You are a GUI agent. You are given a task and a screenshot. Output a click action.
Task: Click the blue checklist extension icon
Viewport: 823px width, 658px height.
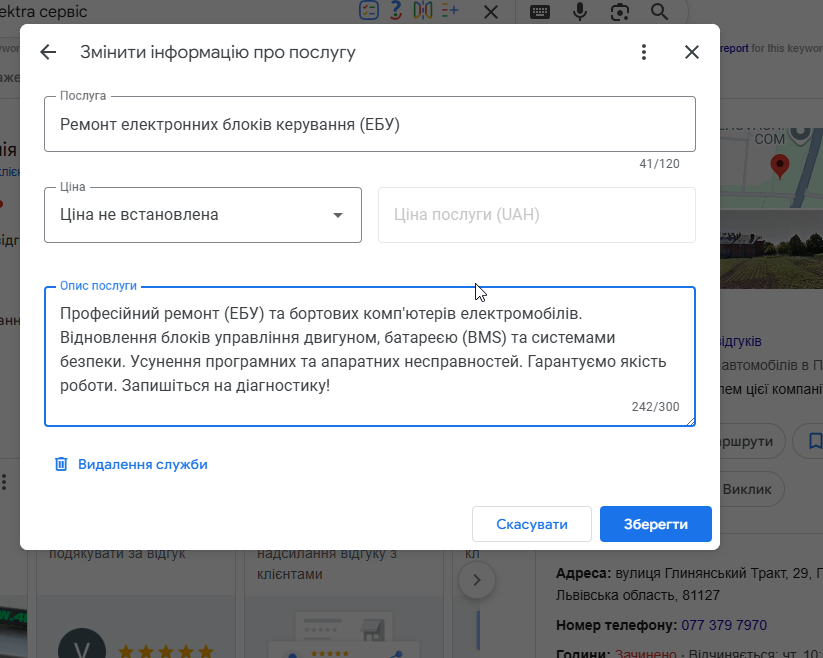368,10
